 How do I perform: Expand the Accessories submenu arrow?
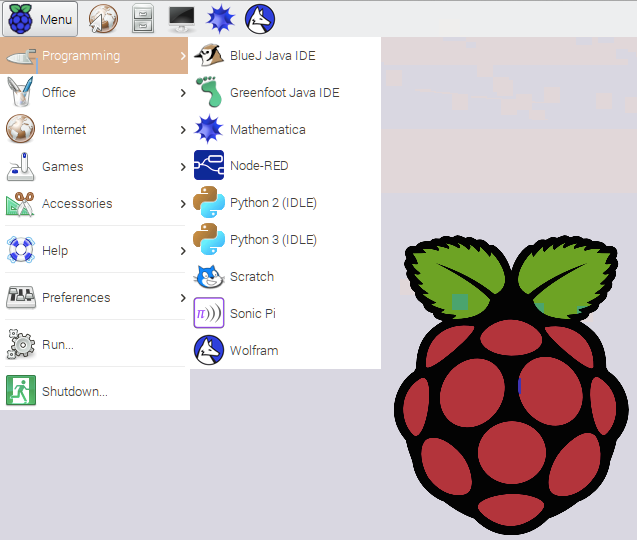183,204
